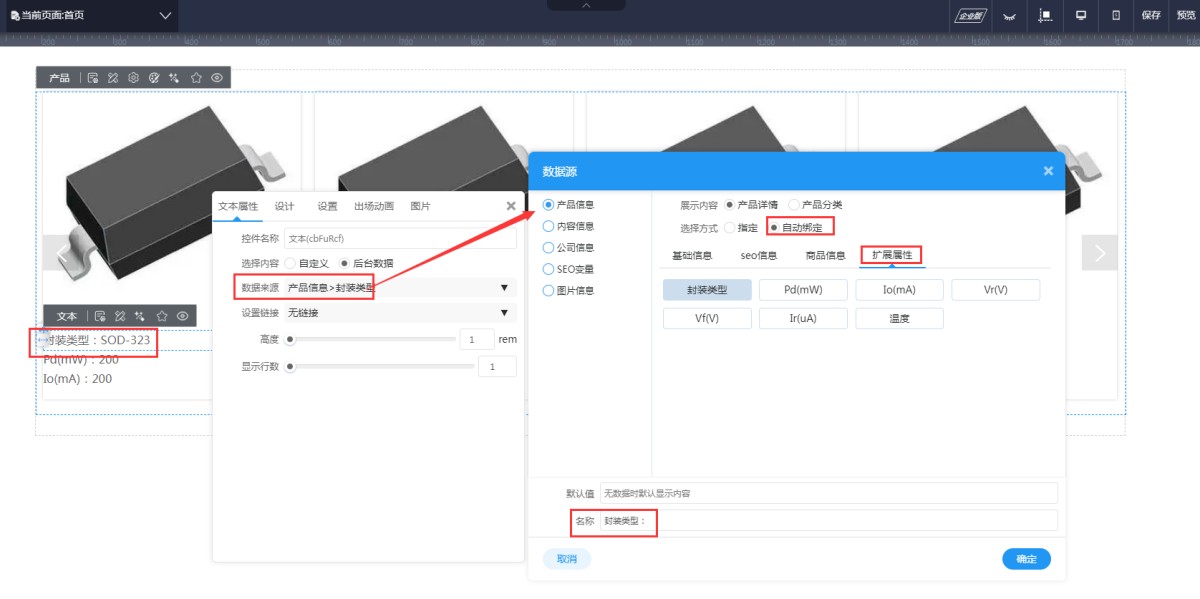
Task: Choose the Vr(V) attribute button
Action: [x=996, y=290]
